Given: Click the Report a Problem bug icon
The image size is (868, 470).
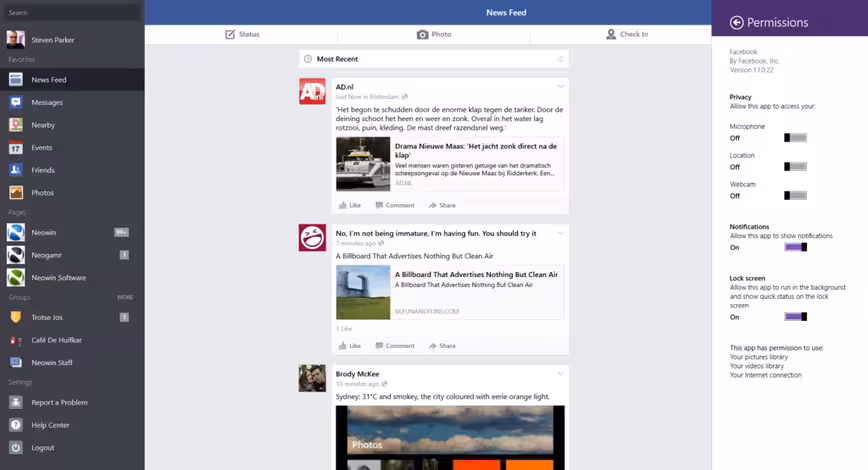Looking at the screenshot, I should click(x=16, y=402).
